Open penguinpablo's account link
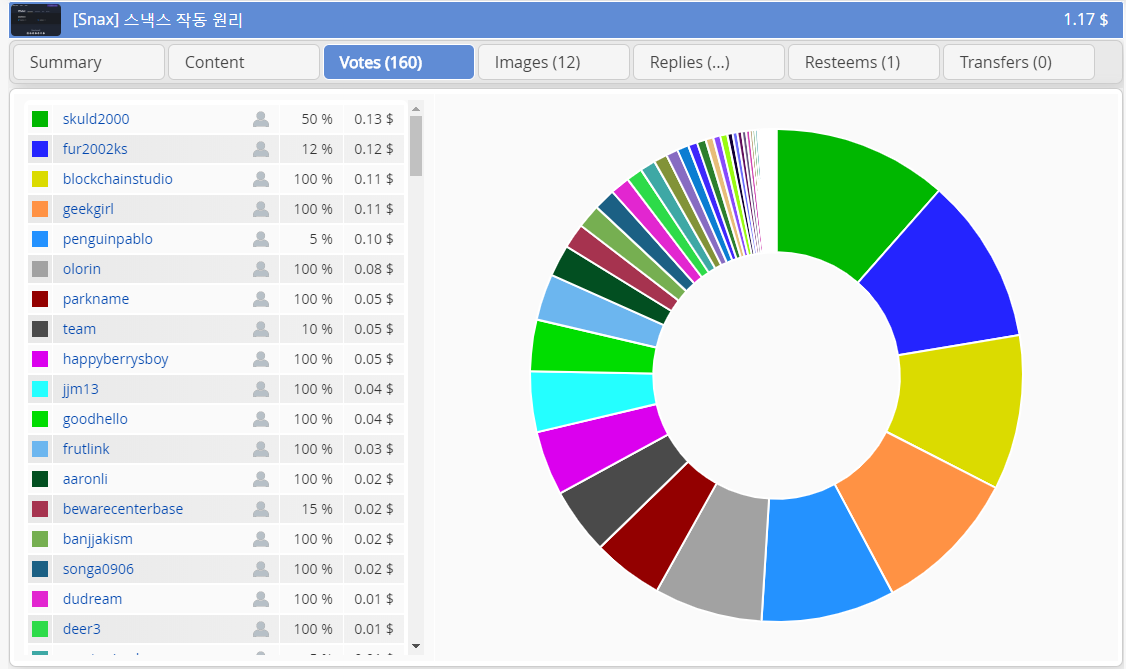This screenshot has height=669, width=1126. pos(107,239)
